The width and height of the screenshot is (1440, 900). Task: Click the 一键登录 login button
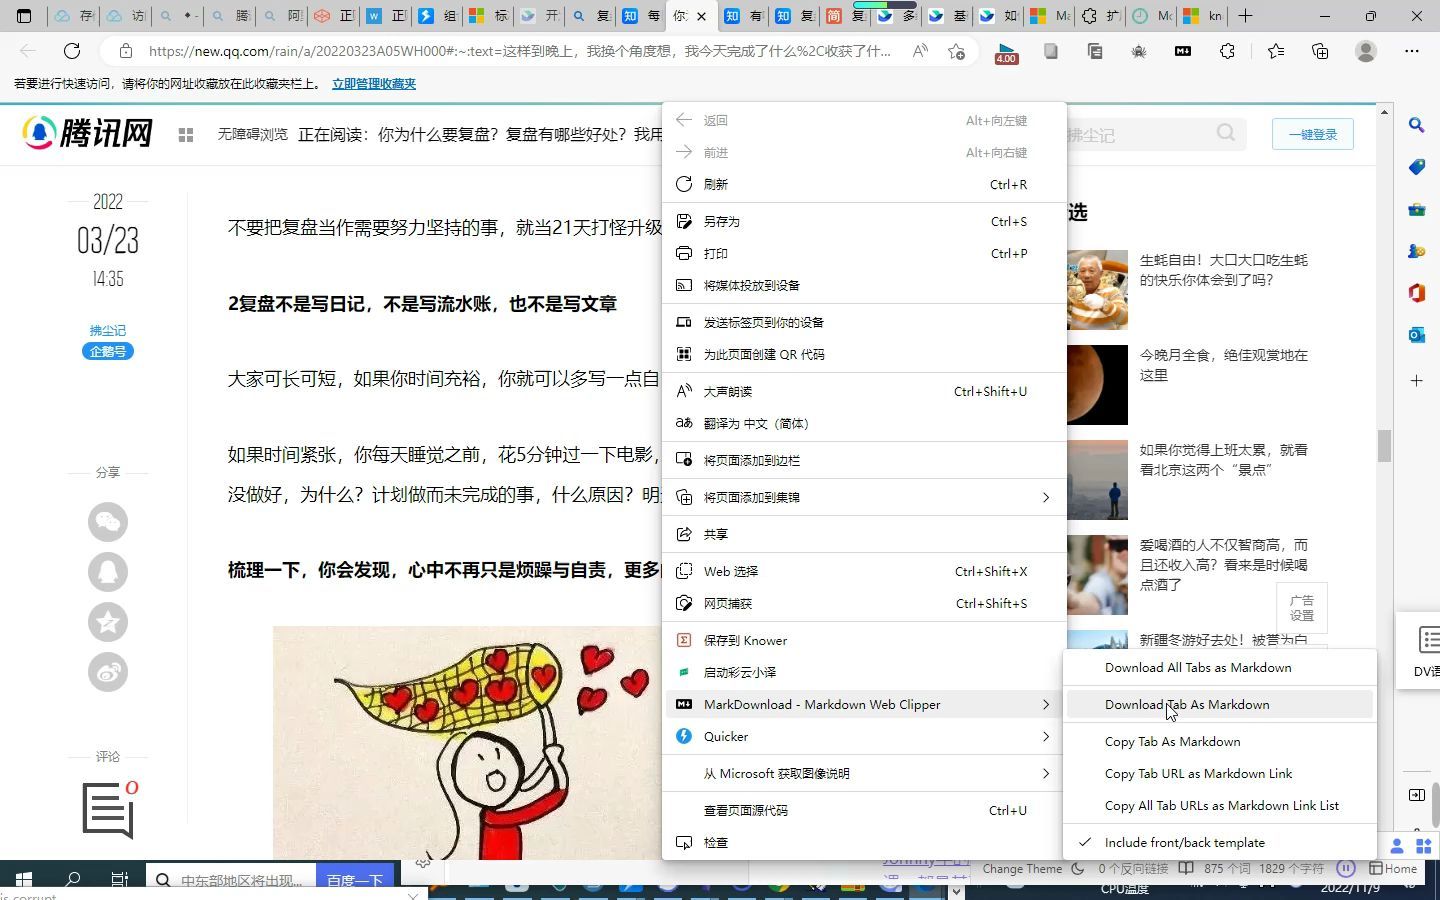tap(1312, 133)
